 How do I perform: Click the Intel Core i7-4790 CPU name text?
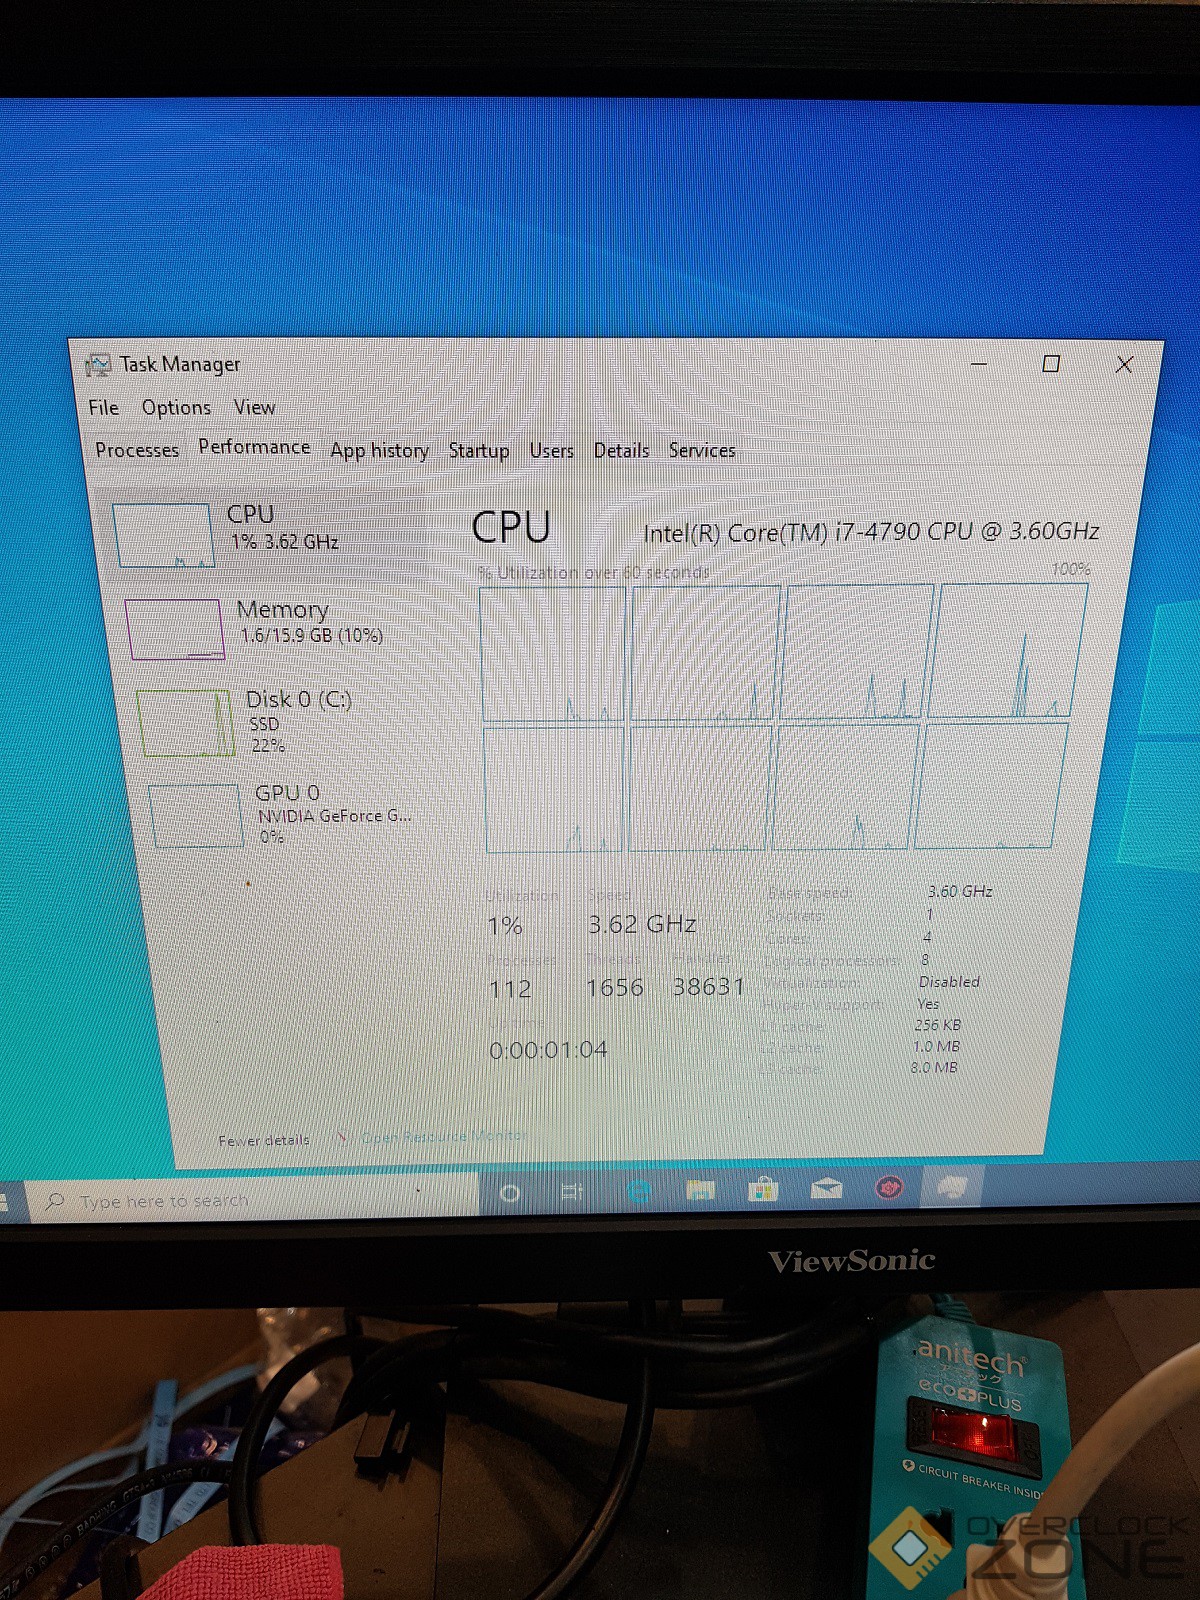(871, 532)
